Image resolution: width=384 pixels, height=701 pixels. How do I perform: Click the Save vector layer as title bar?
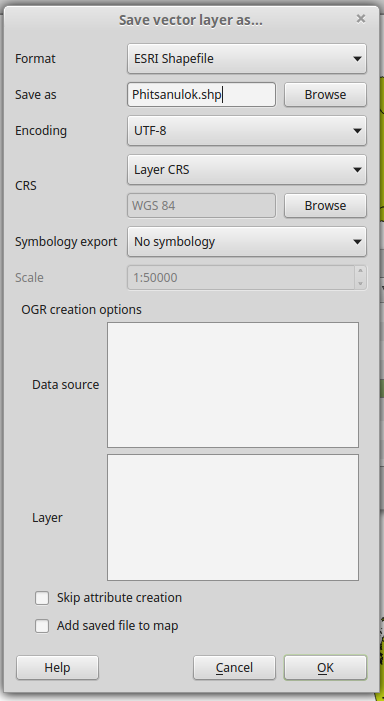click(x=191, y=20)
